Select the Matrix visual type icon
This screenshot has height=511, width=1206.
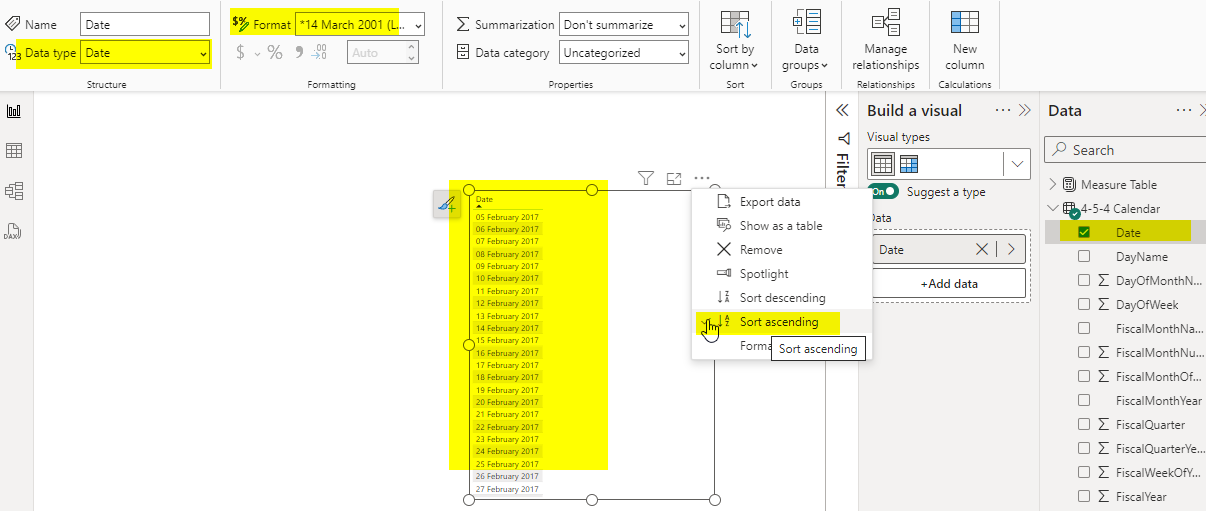click(x=908, y=164)
